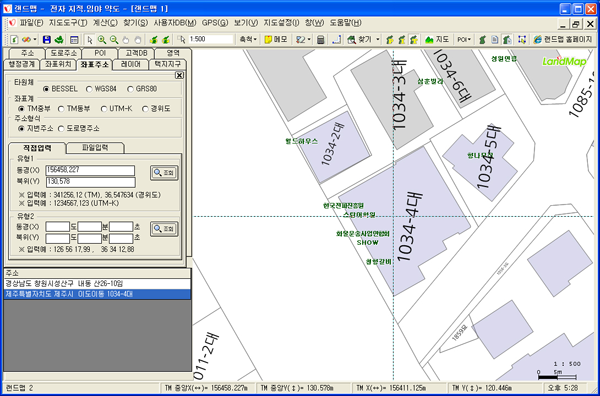Click the middle green map letter icon
Viewport: 600px width, 396px height.
pyautogui.click(x=402, y=39)
